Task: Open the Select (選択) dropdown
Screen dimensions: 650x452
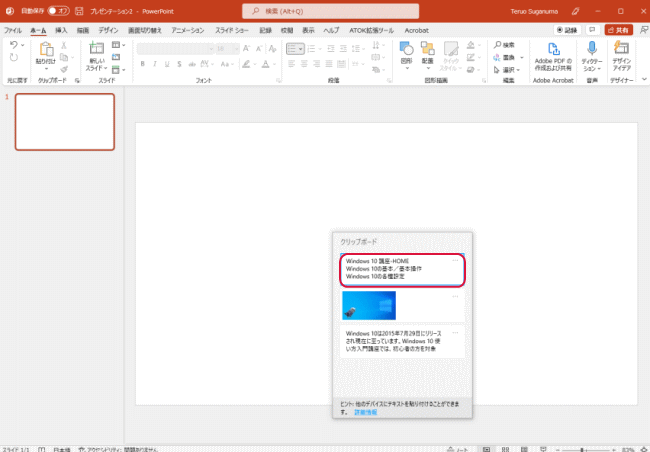Action: click(x=507, y=70)
